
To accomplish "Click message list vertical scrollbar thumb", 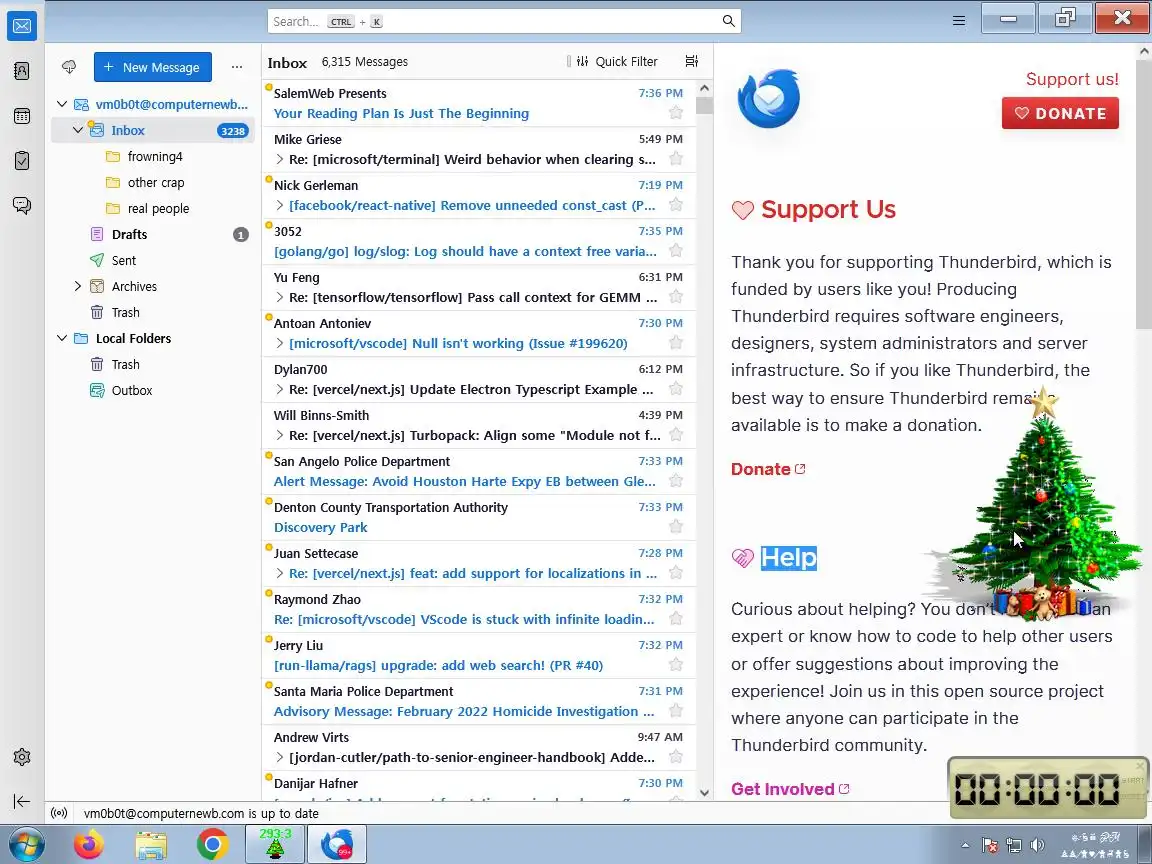I will (704, 106).
